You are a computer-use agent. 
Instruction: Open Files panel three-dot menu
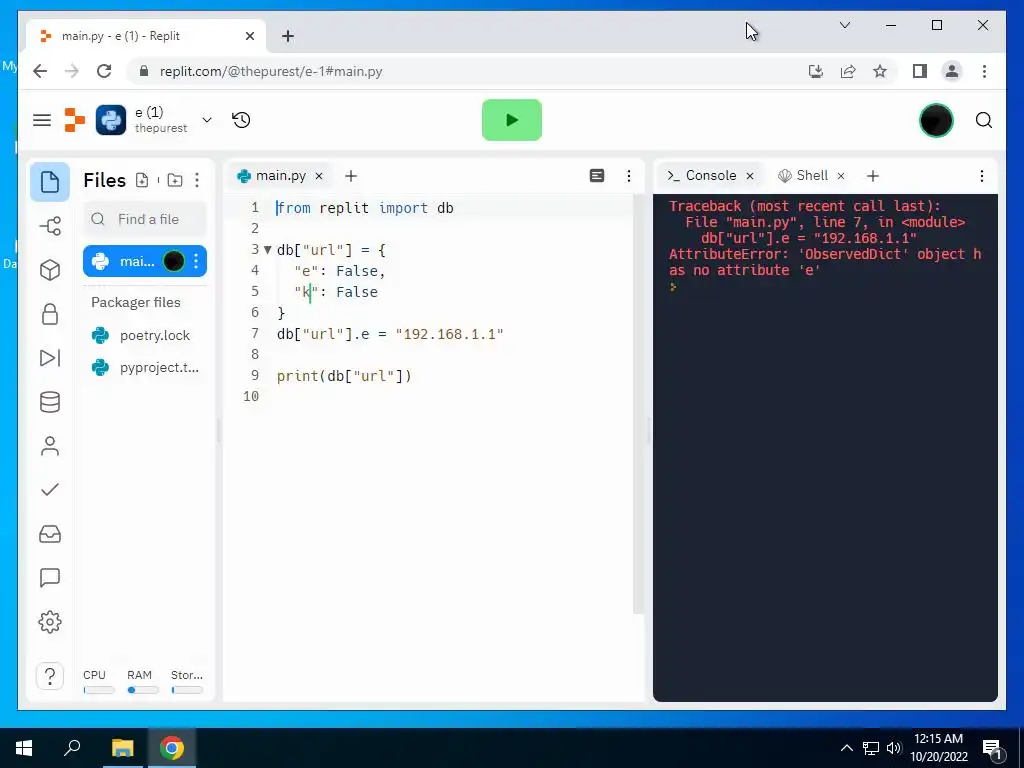point(197,180)
